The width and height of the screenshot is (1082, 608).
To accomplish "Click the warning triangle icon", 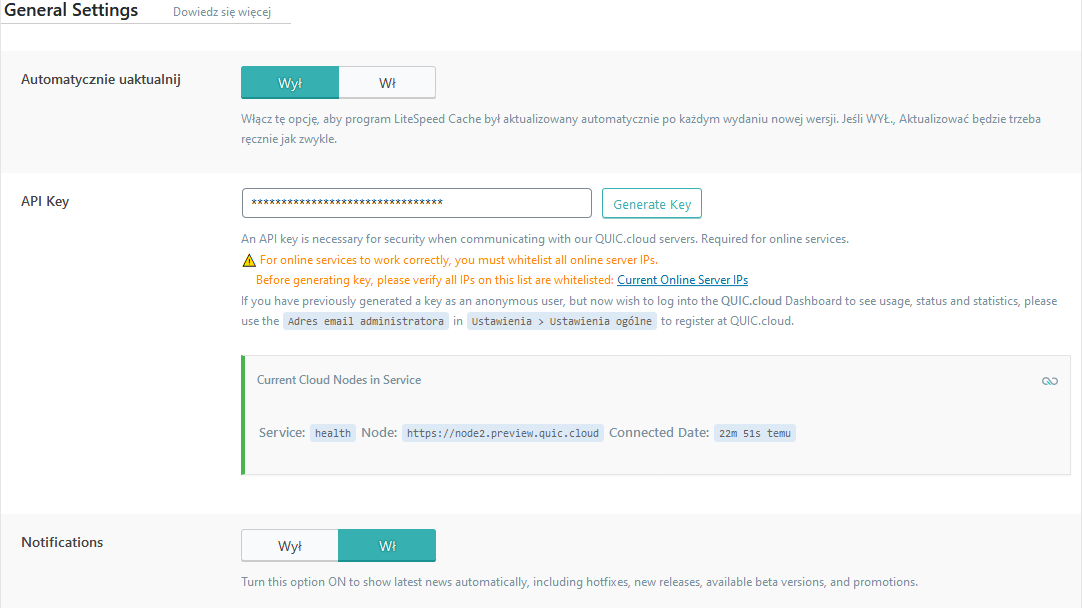I will click(x=249, y=260).
